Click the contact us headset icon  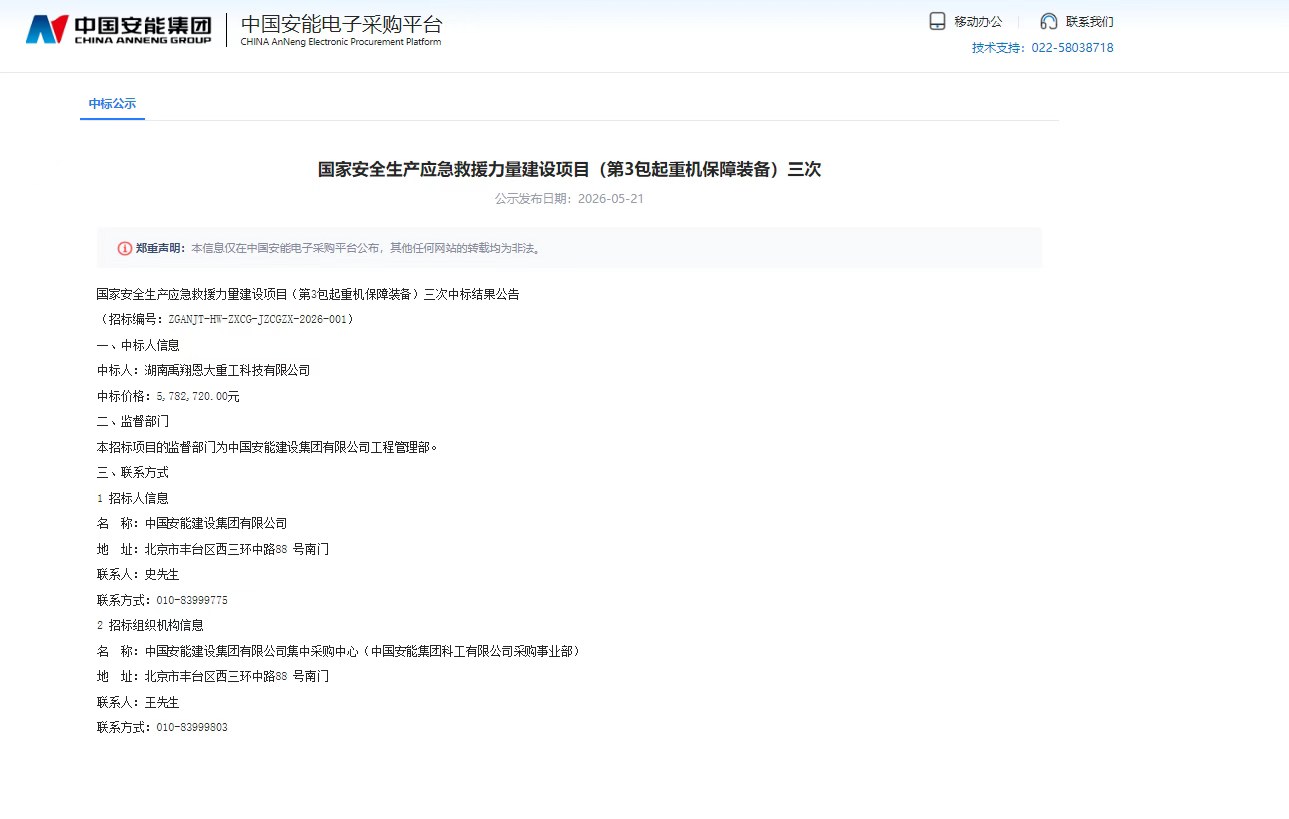point(1049,21)
